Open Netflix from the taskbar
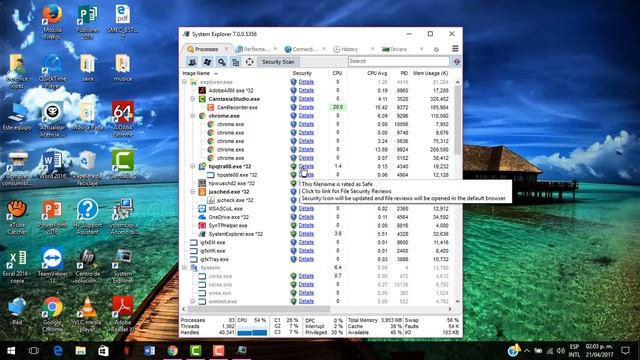The image size is (640, 360). [x=127, y=351]
